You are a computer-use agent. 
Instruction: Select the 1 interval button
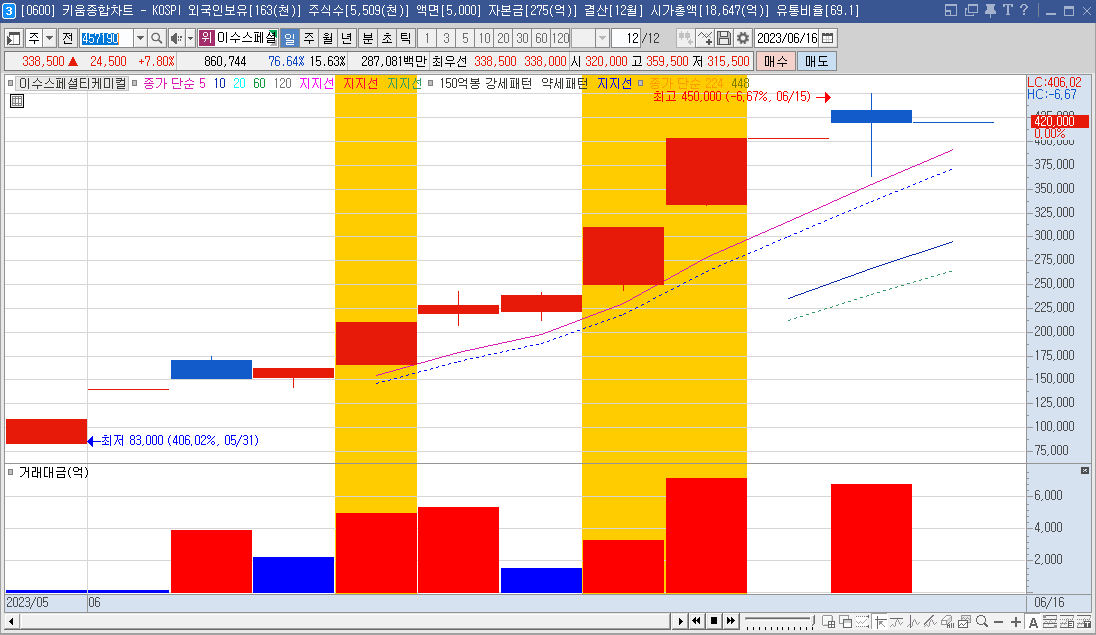click(x=427, y=38)
